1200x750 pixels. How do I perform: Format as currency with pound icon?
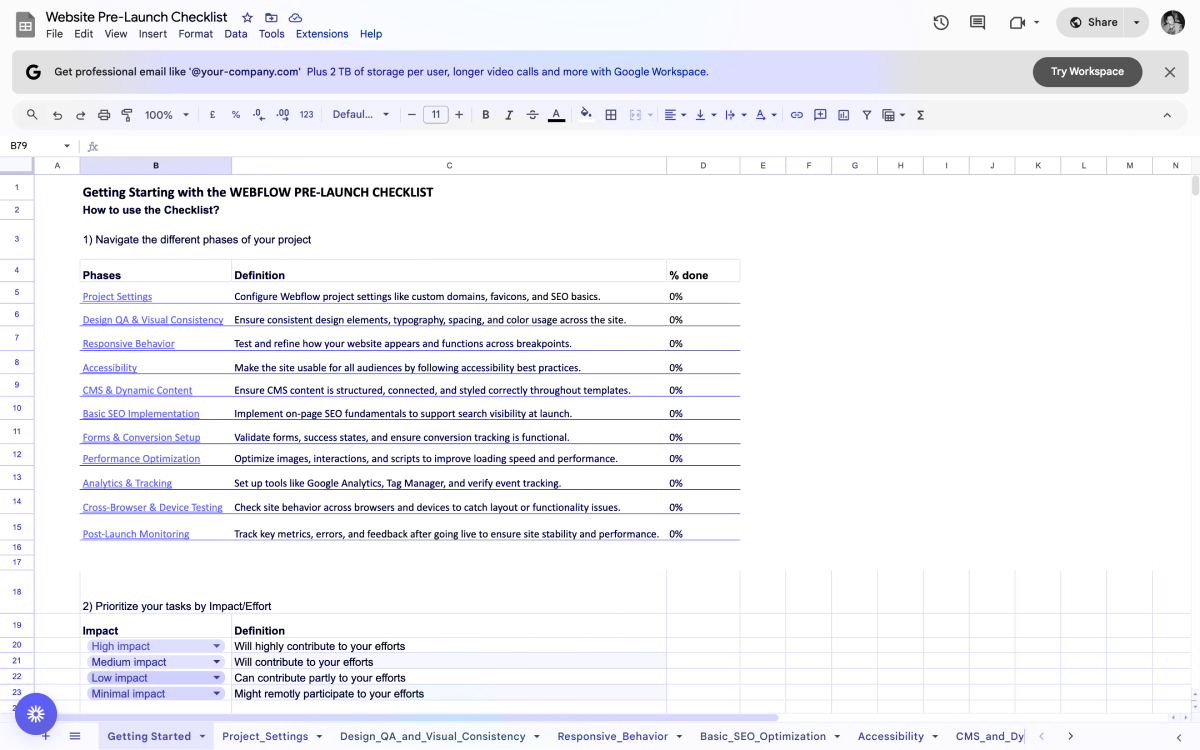(x=212, y=115)
